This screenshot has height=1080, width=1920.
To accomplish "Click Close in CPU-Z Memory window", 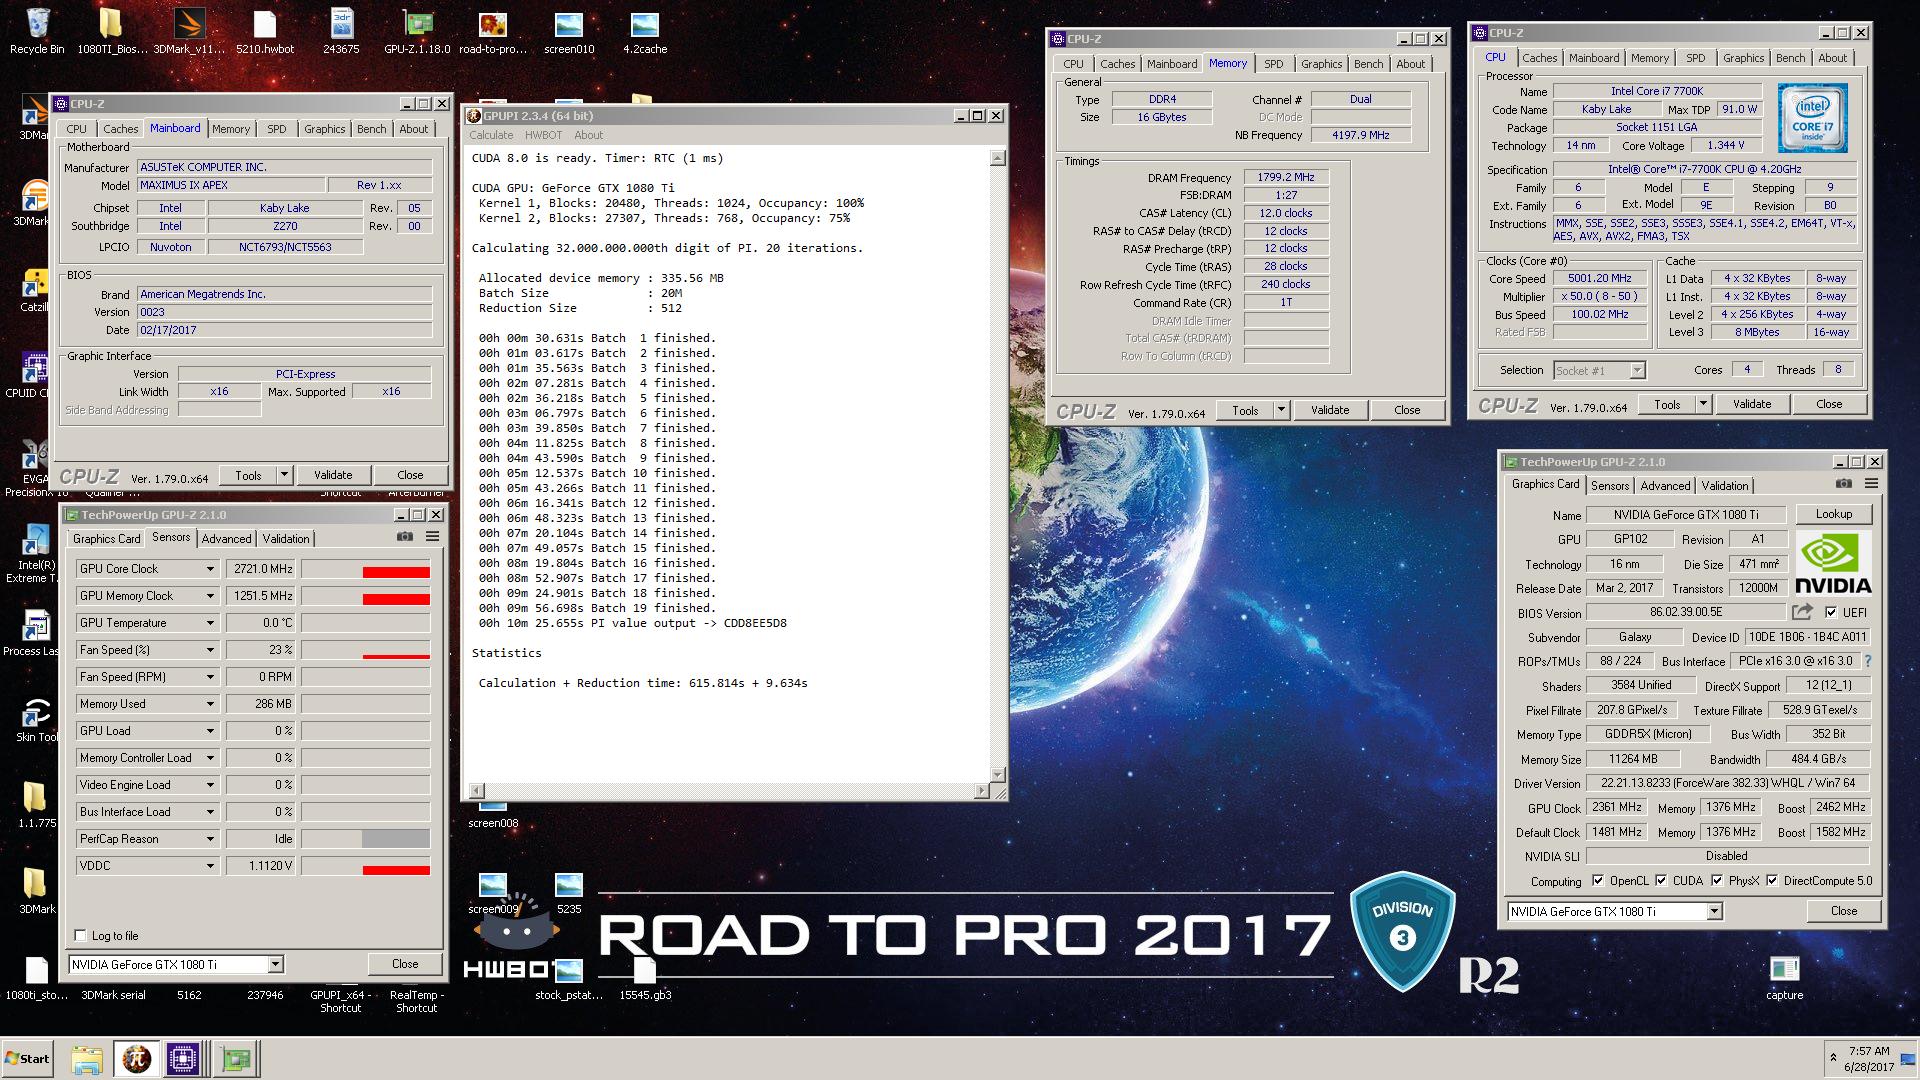I will [1407, 410].
